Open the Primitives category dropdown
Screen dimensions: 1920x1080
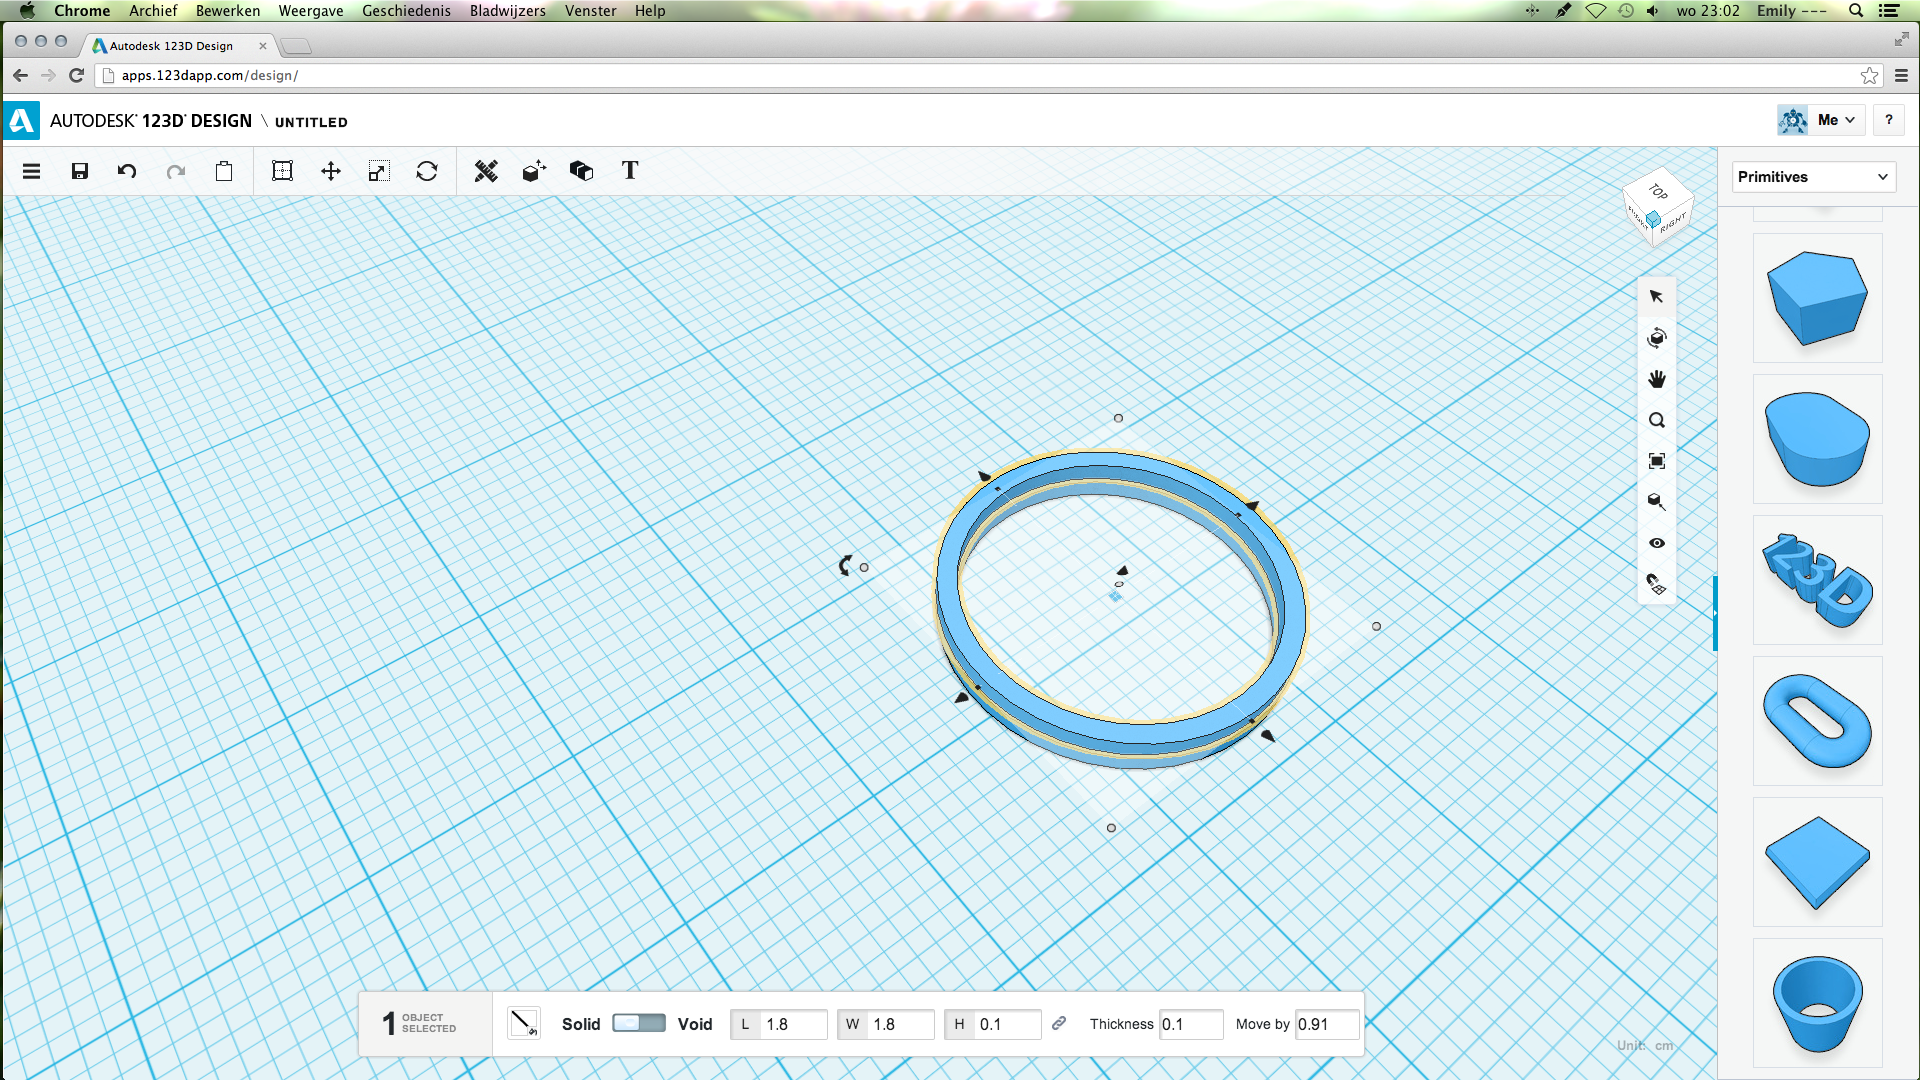coord(1813,177)
